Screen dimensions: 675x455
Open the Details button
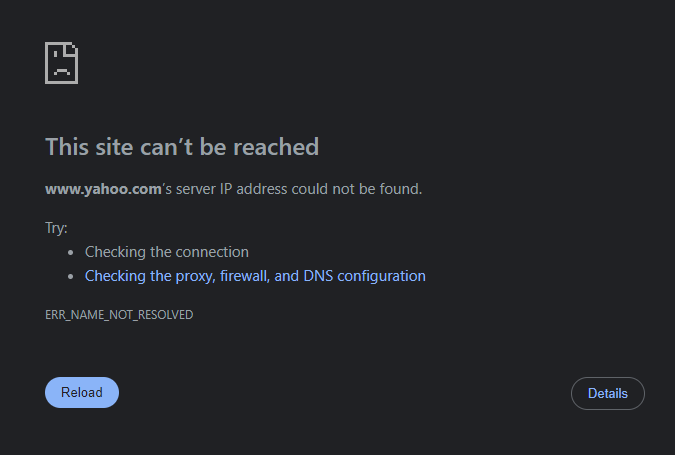608,393
